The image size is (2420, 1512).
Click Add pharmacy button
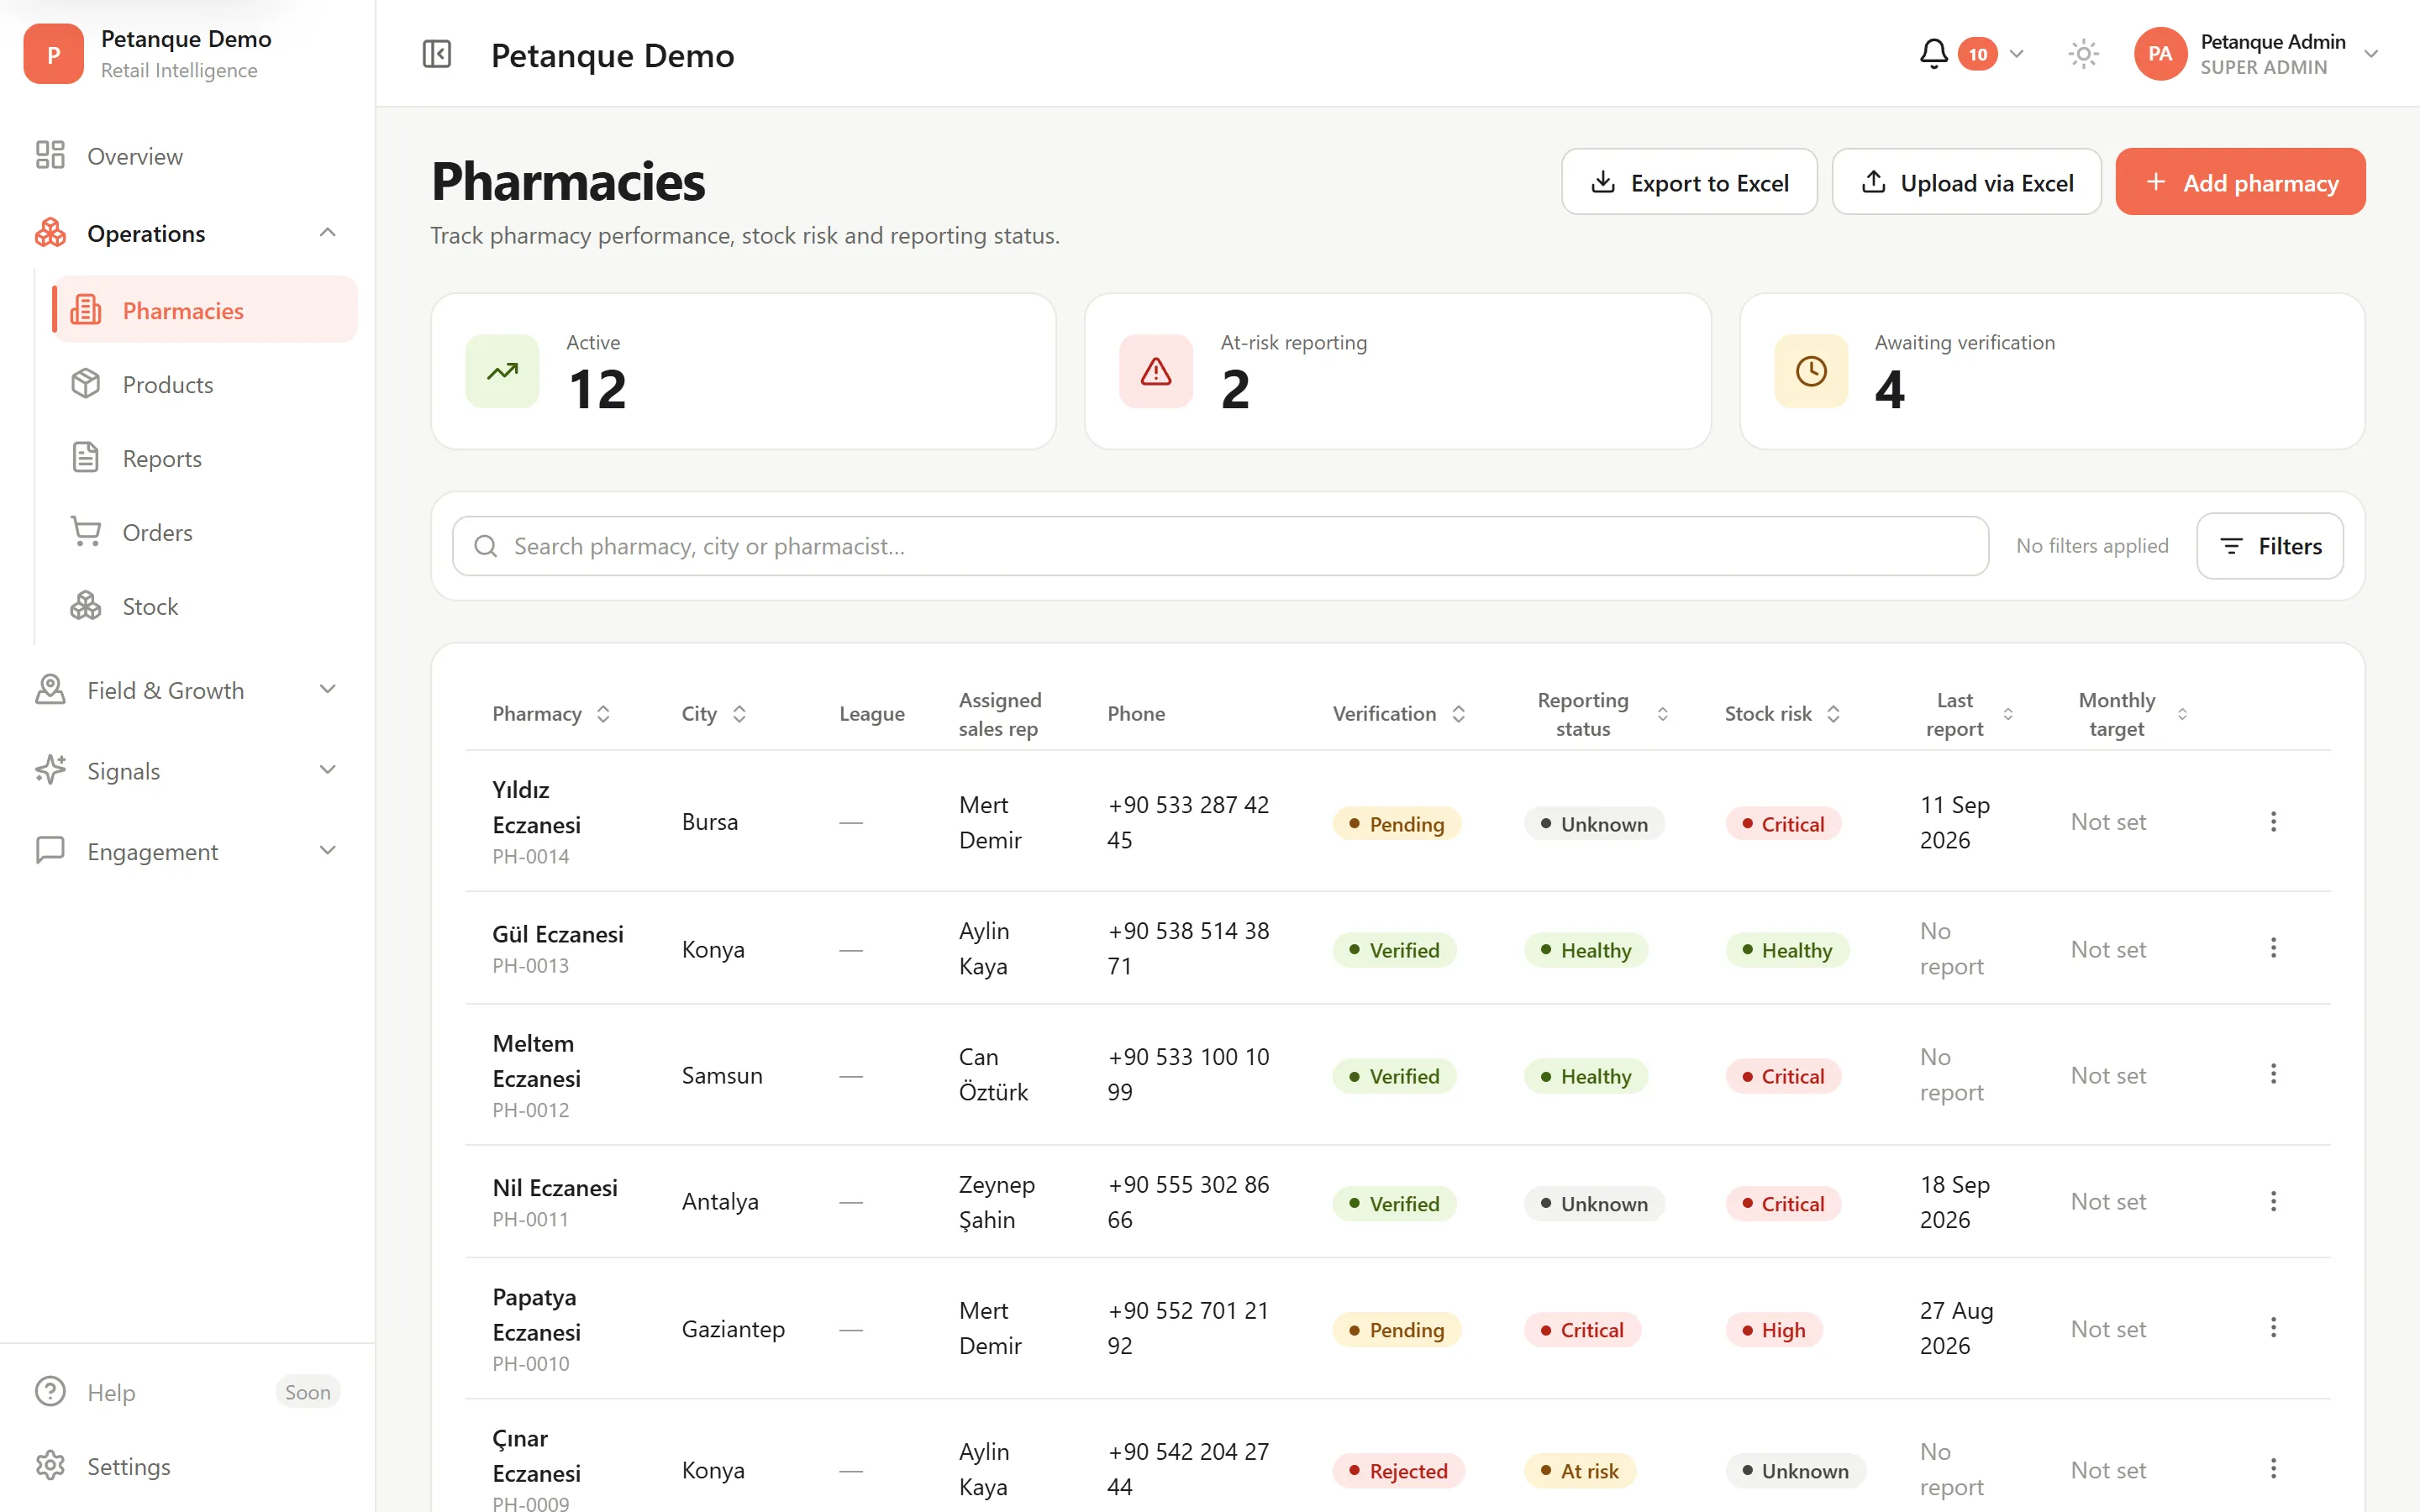[x=2240, y=182]
